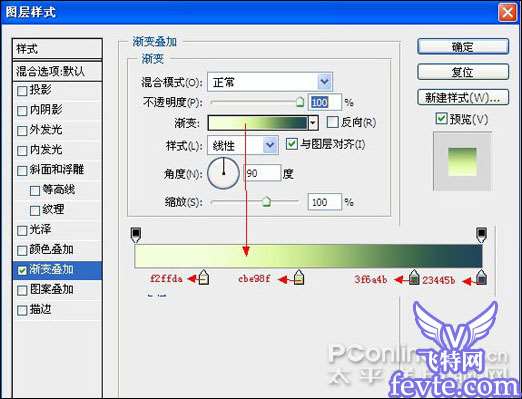The image size is (522, 399).
Task: Select 混合选项:默认 in the list
Action: (x=57, y=71)
